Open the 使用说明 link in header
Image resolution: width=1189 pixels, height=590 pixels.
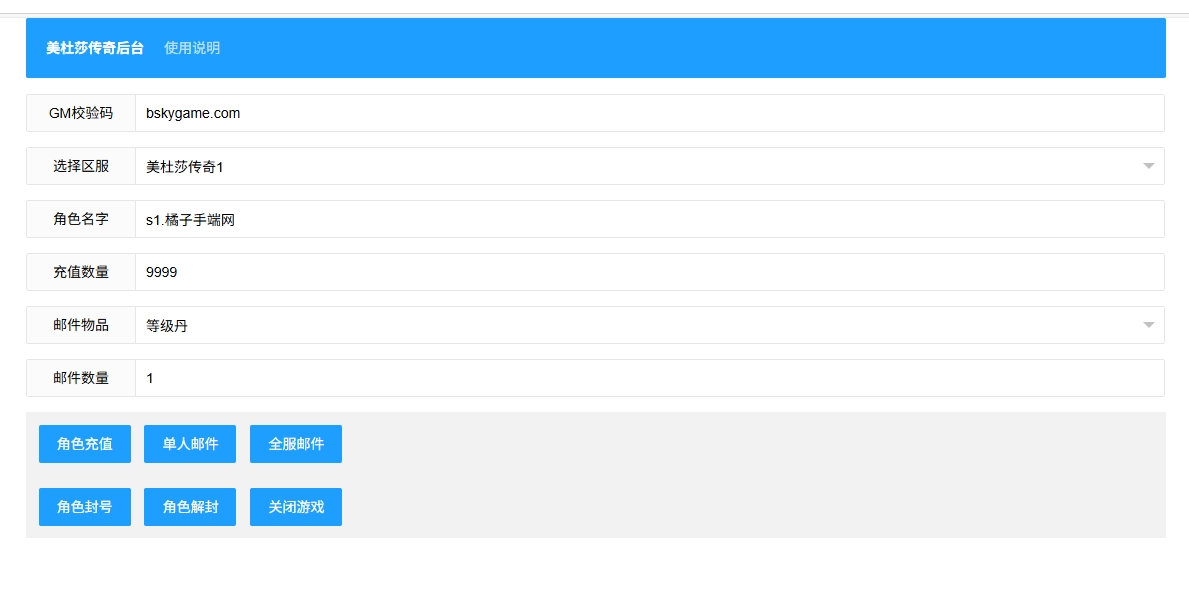point(192,48)
